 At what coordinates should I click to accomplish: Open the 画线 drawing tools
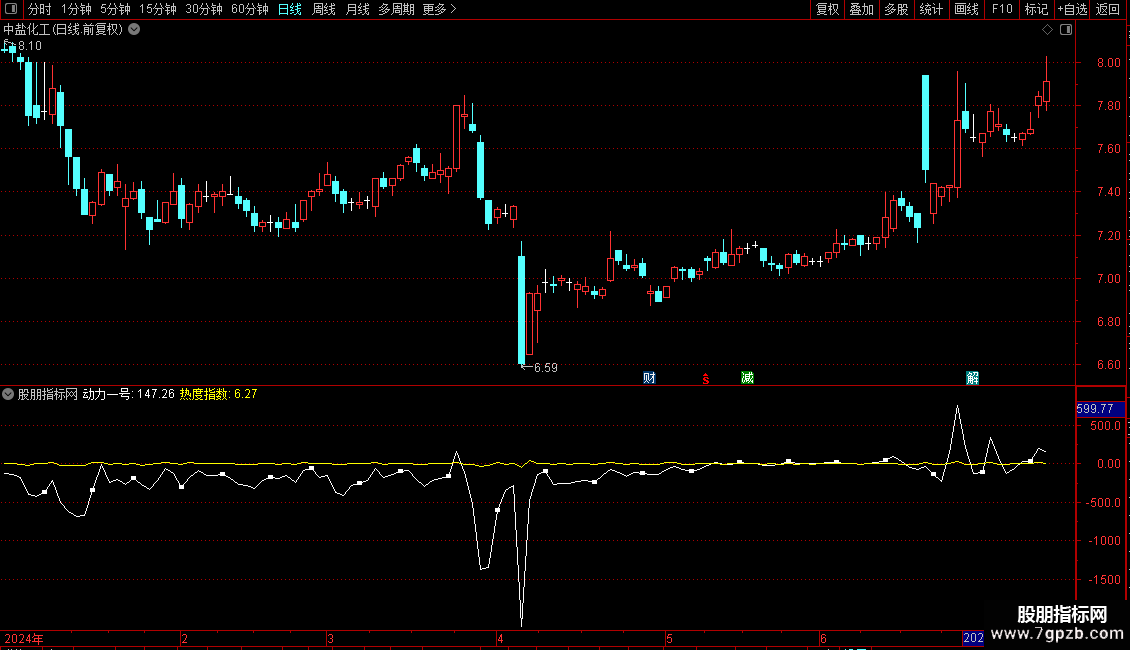click(x=966, y=9)
